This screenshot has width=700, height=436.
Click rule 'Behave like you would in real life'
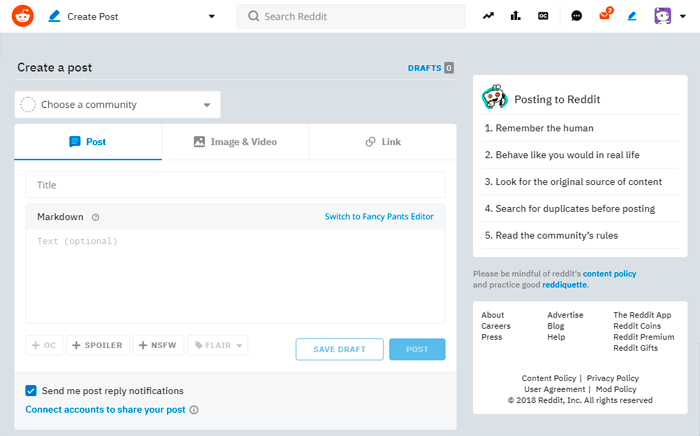point(567,155)
